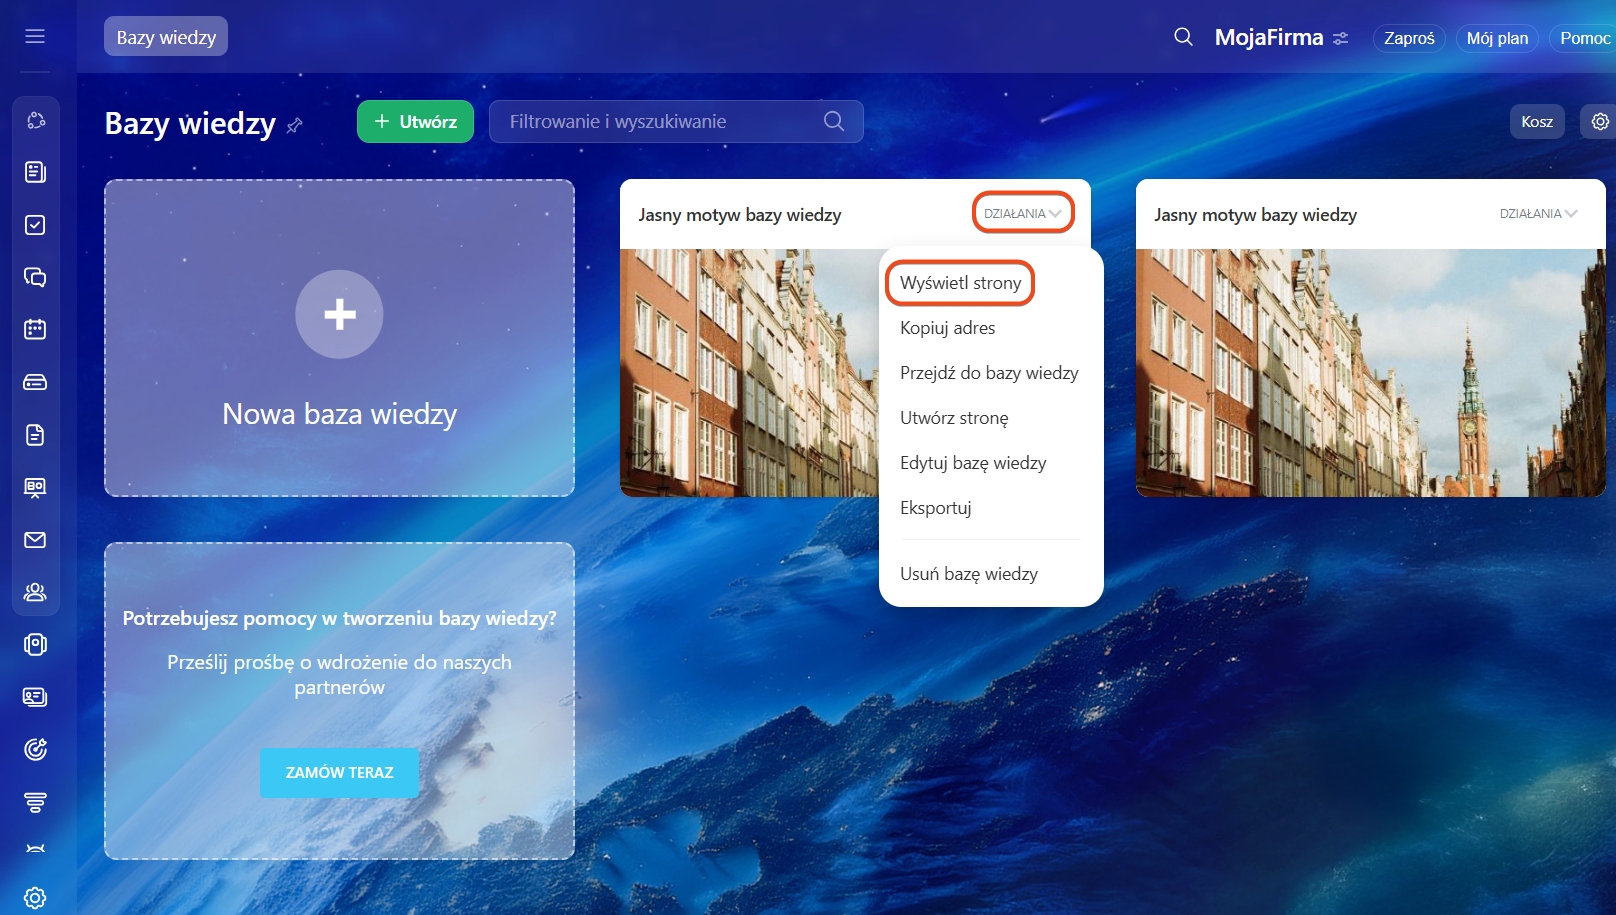Click the search magnifier icon beside MojaFirma
The height and width of the screenshot is (915, 1616).
click(1183, 37)
